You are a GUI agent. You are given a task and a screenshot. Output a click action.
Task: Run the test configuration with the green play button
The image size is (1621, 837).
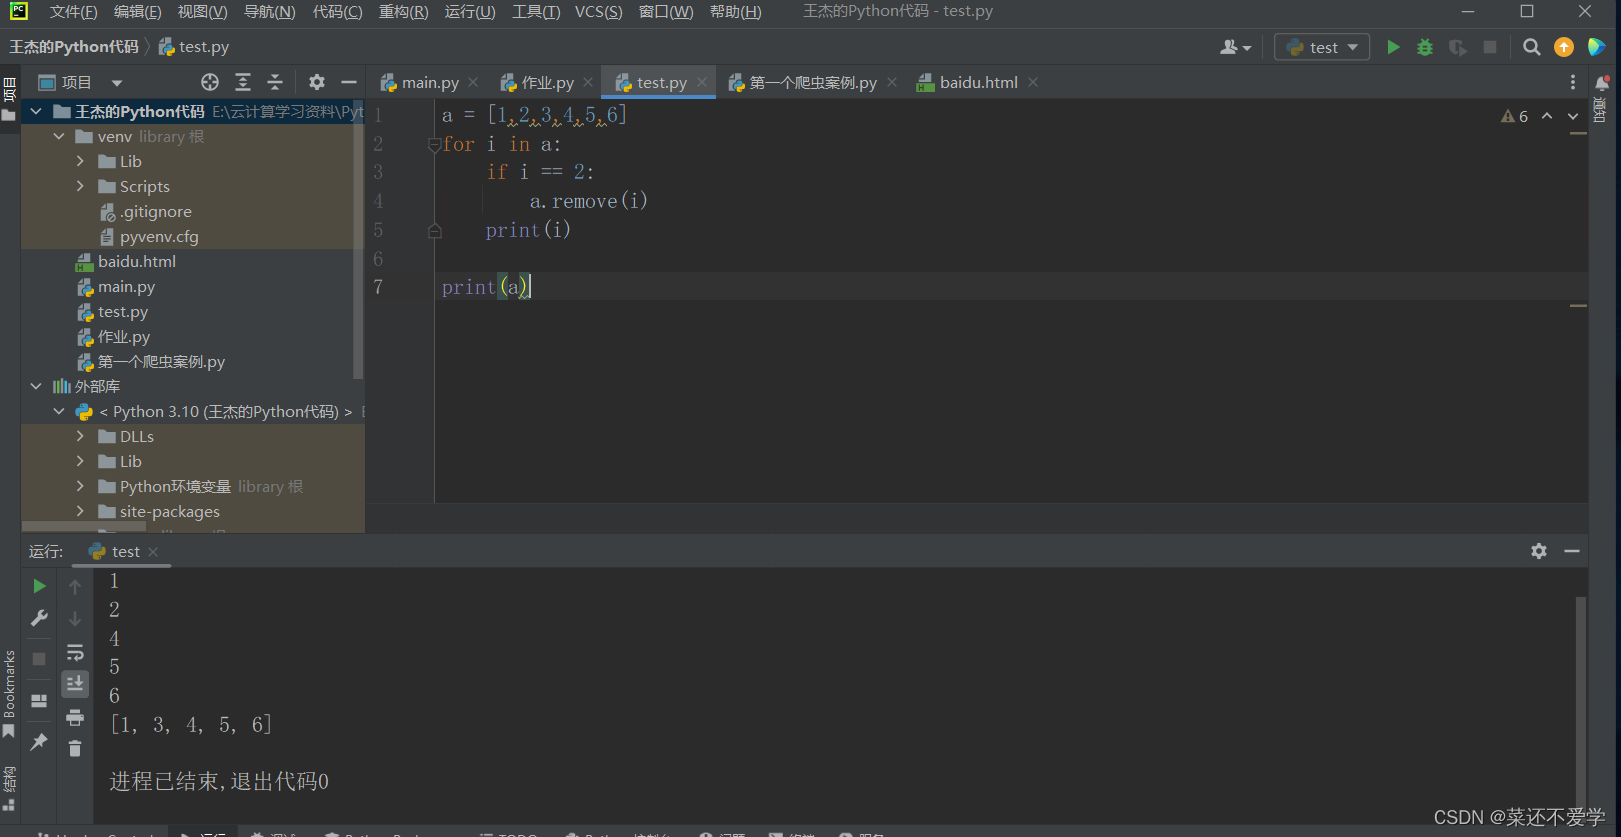1393,47
